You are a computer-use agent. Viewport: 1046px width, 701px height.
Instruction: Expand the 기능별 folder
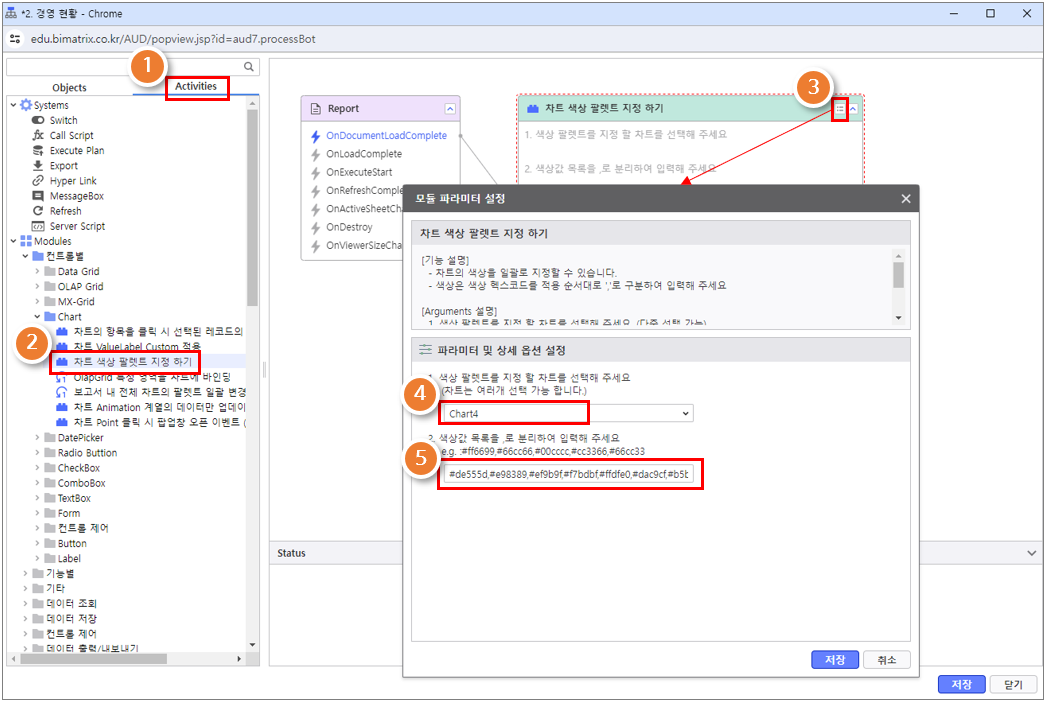point(25,574)
